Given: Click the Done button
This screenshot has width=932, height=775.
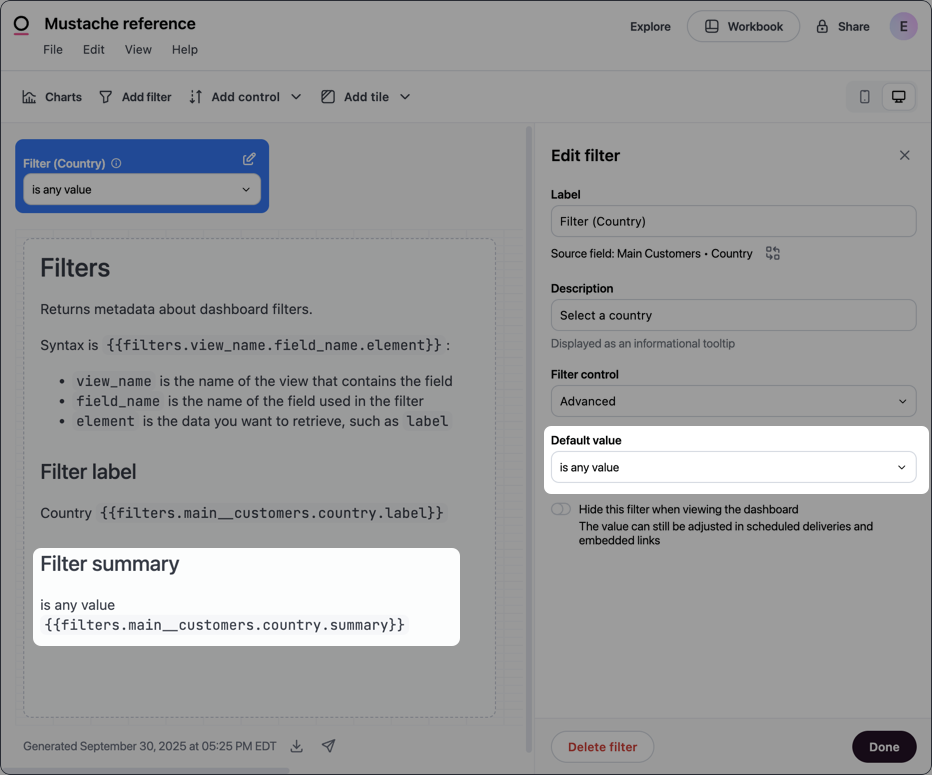Looking at the screenshot, I should click(x=884, y=746).
